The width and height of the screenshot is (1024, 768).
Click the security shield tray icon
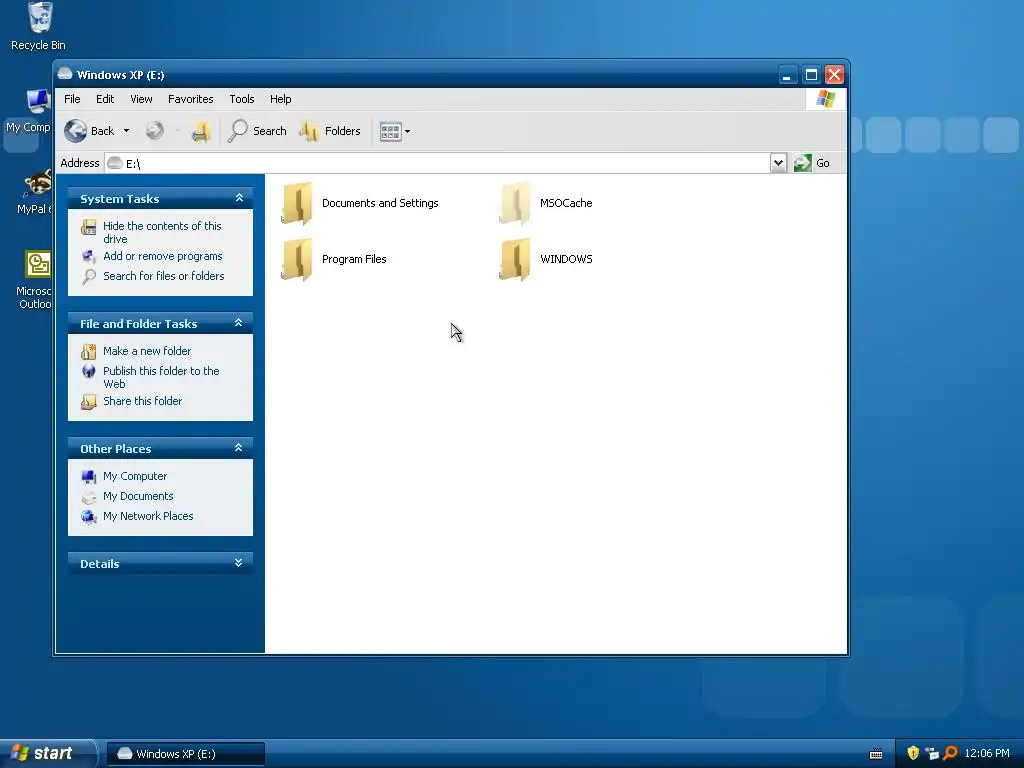point(913,754)
